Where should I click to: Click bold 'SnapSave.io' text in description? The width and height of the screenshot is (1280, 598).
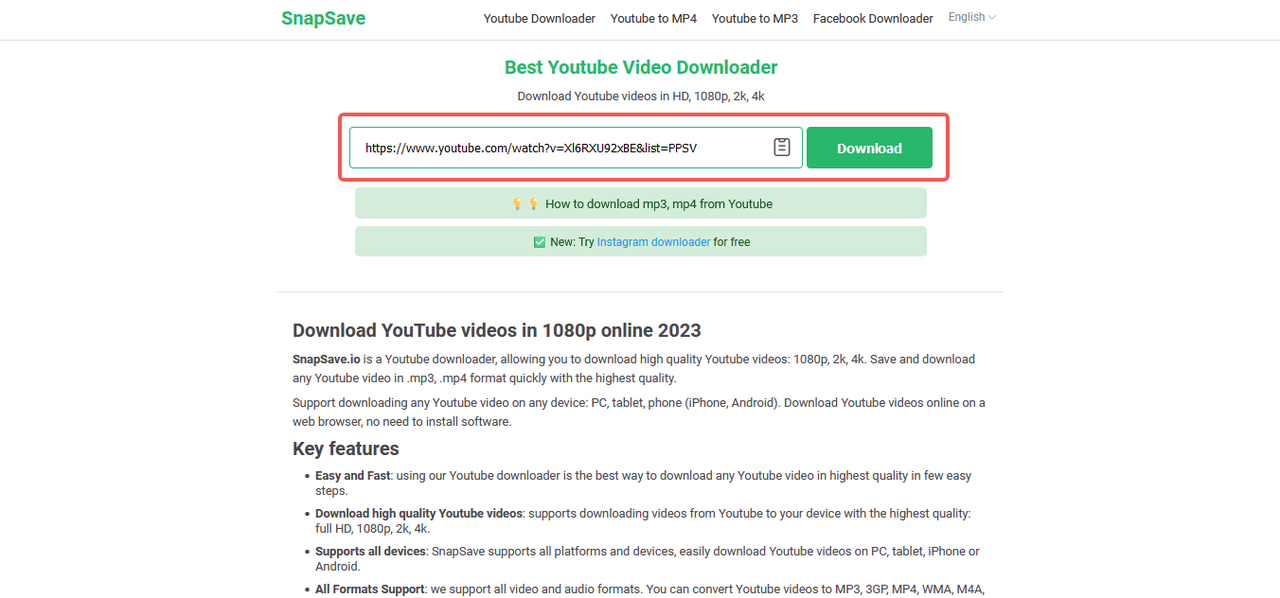[x=326, y=359]
